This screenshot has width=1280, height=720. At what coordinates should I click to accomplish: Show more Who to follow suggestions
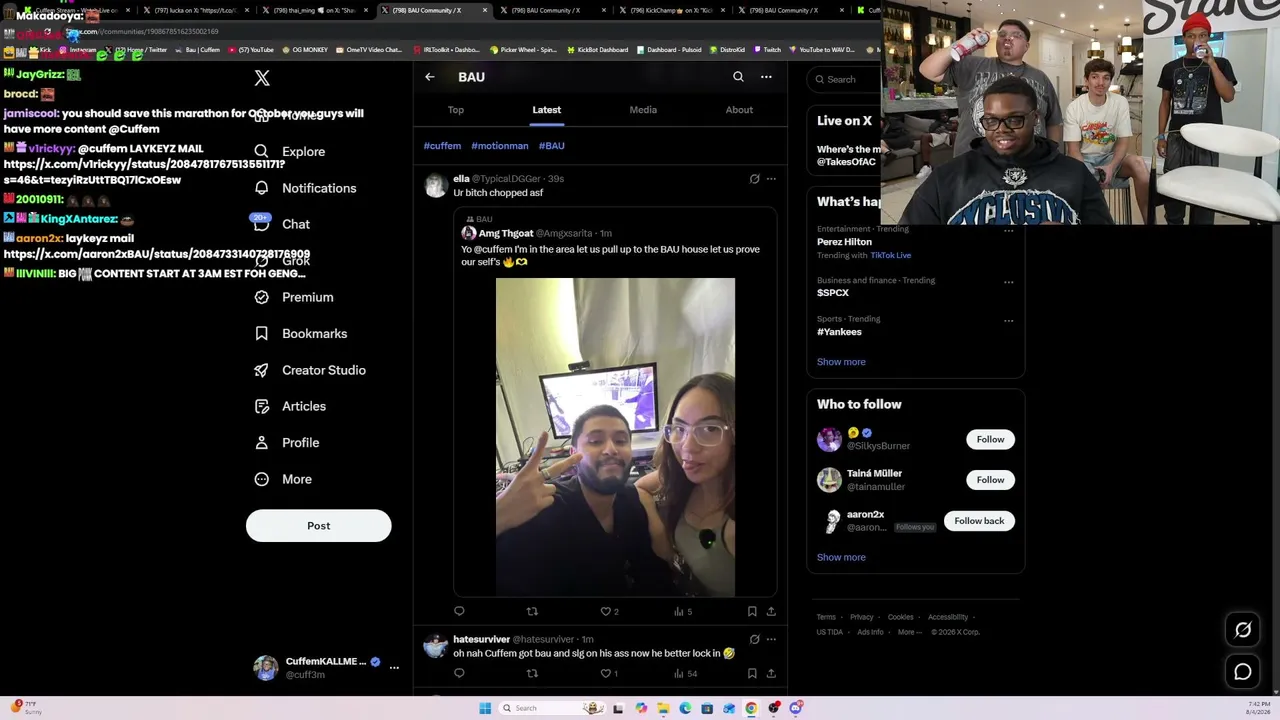click(x=841, y=558)
